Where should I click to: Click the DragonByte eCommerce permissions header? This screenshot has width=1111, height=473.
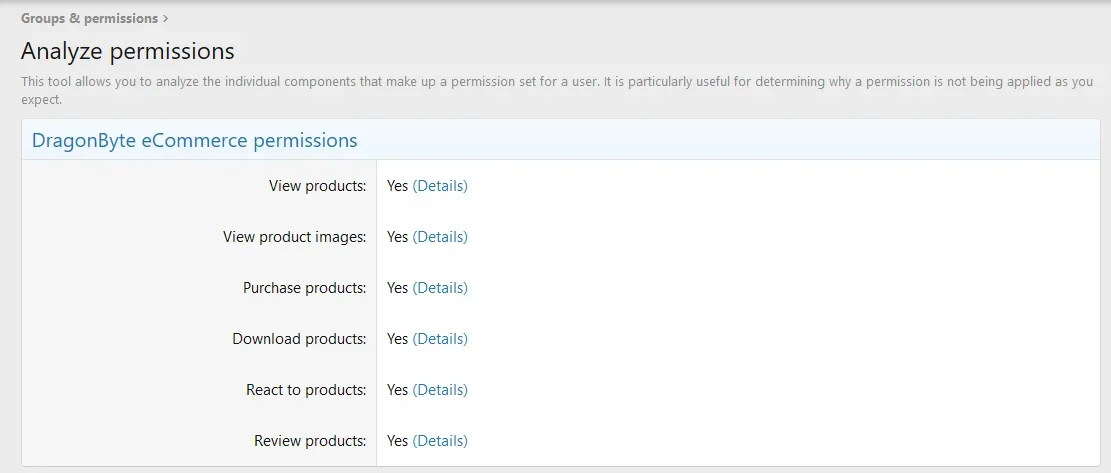(x=194, y=140)
